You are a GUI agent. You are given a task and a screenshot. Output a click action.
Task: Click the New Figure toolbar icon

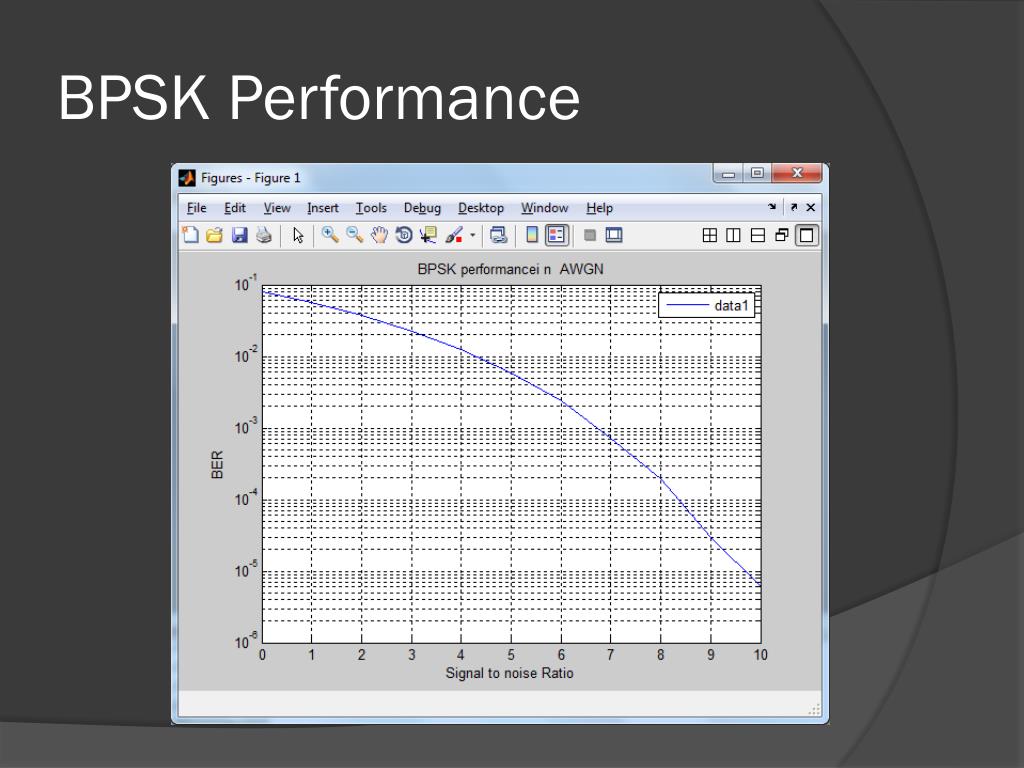[190, 234]
